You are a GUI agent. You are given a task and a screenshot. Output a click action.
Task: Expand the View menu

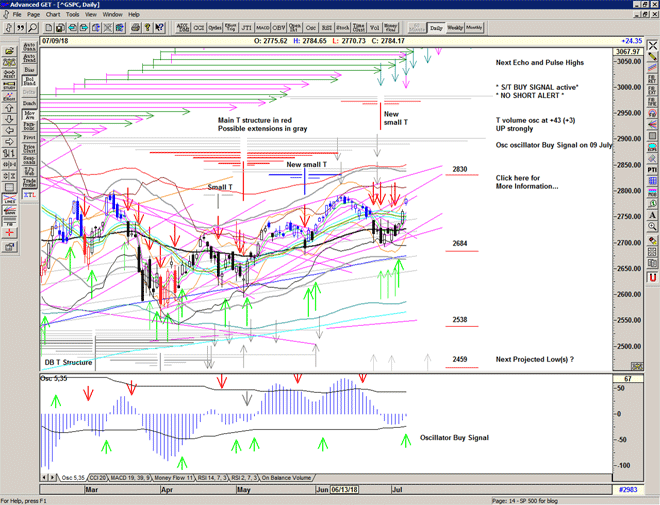coord(91,15)
